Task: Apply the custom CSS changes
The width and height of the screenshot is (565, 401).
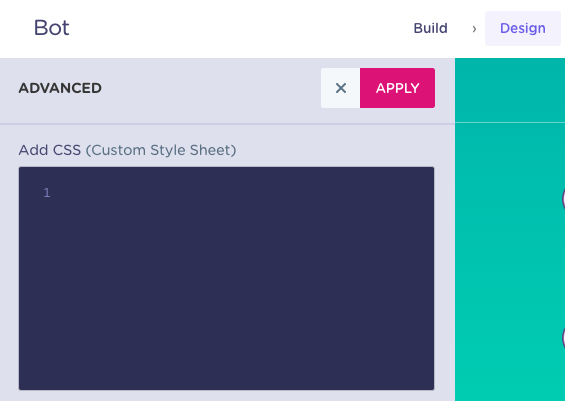Action: click(x=397, y=88)
